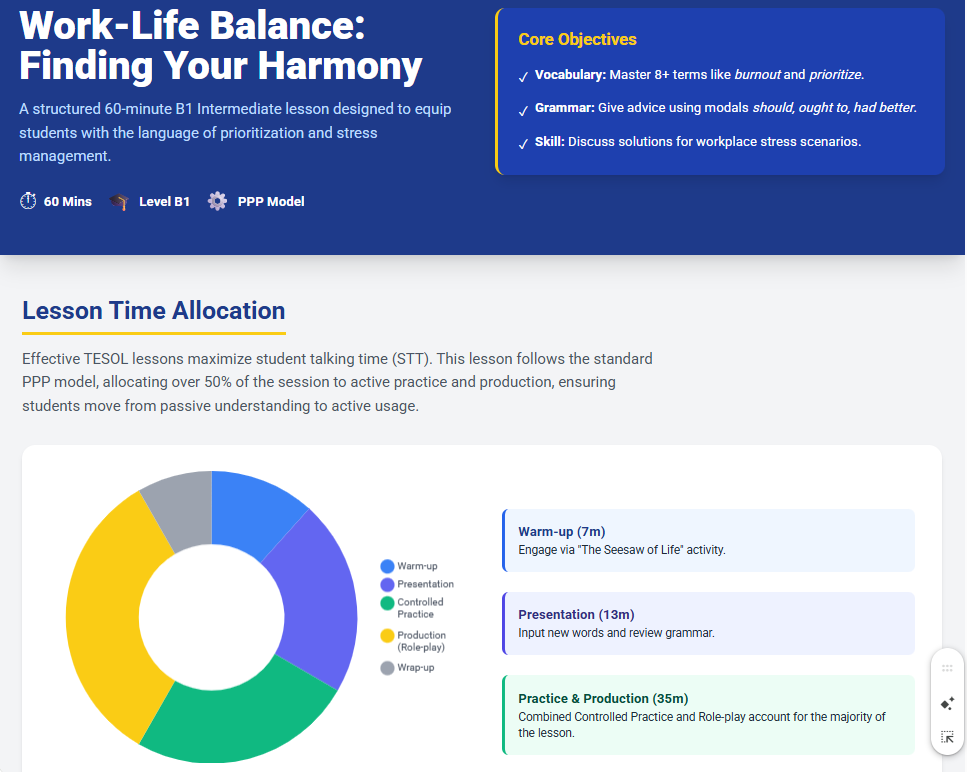
Task: Select the Presentation (13m) card
Action: pos(708,623)
